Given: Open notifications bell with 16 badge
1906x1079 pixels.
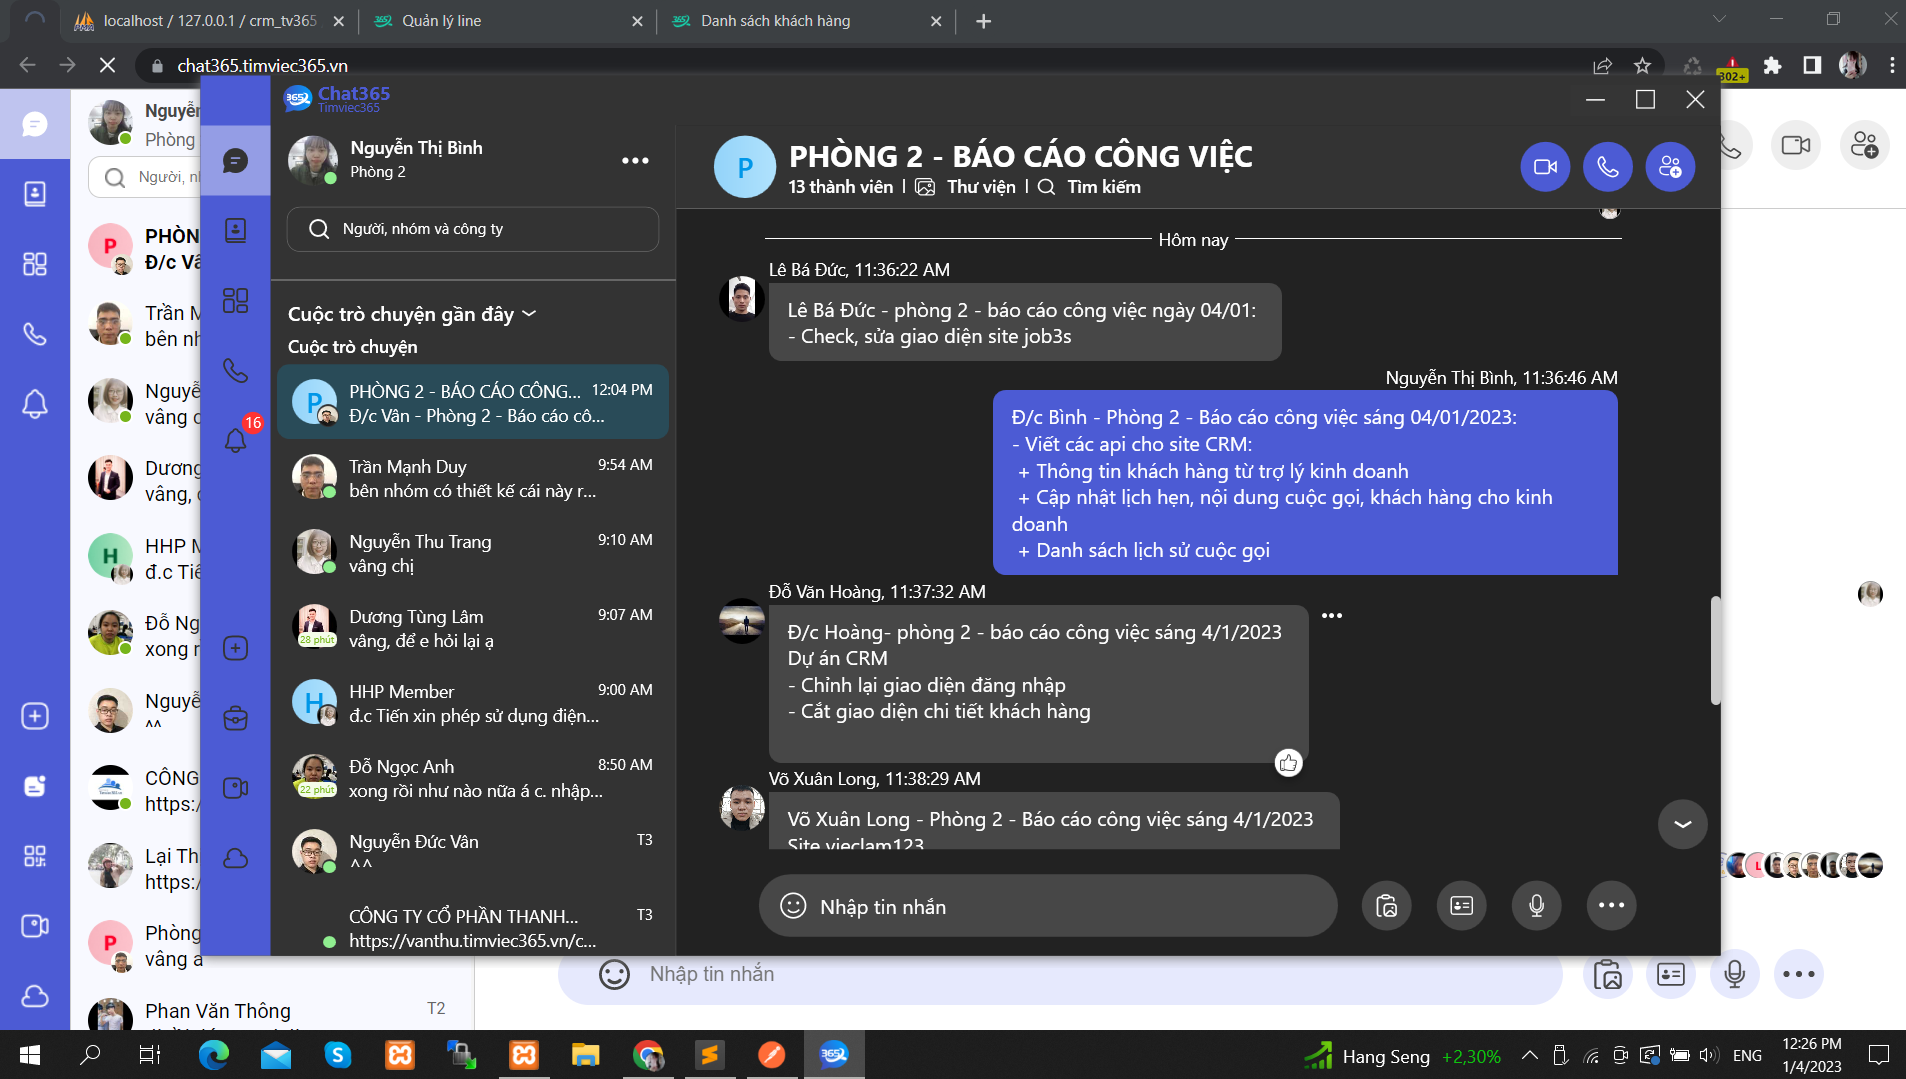Looking at the screenshot, I should (x=236, y=440).
